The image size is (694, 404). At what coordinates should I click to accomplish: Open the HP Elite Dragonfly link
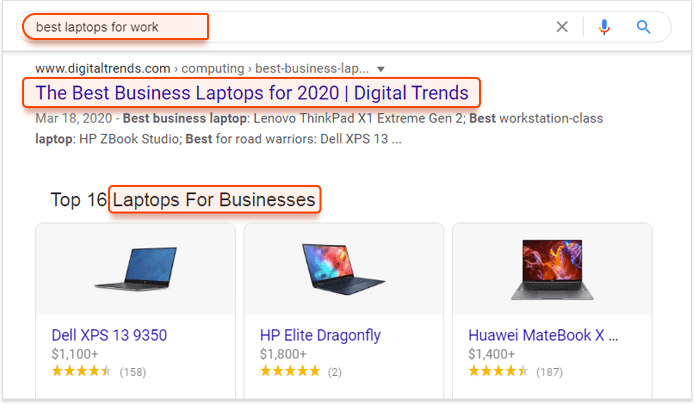click(x=320, y=335)
